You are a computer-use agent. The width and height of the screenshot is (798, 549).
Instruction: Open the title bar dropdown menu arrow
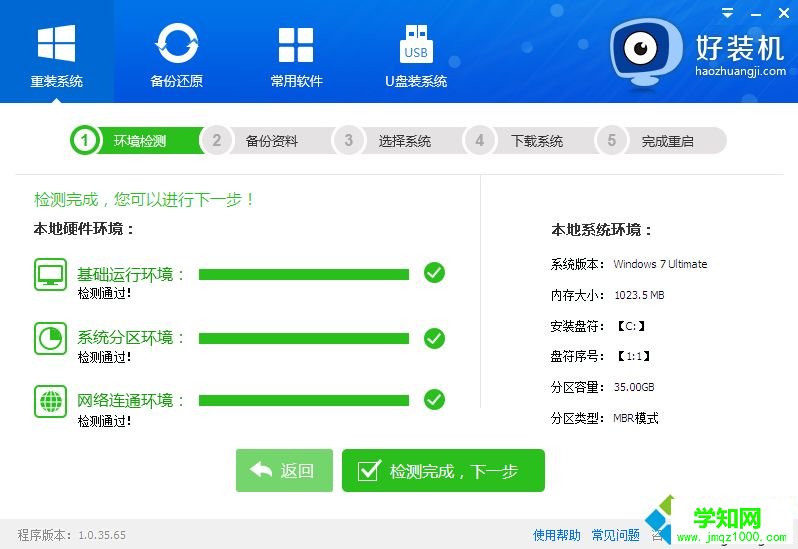pos(728,13)
